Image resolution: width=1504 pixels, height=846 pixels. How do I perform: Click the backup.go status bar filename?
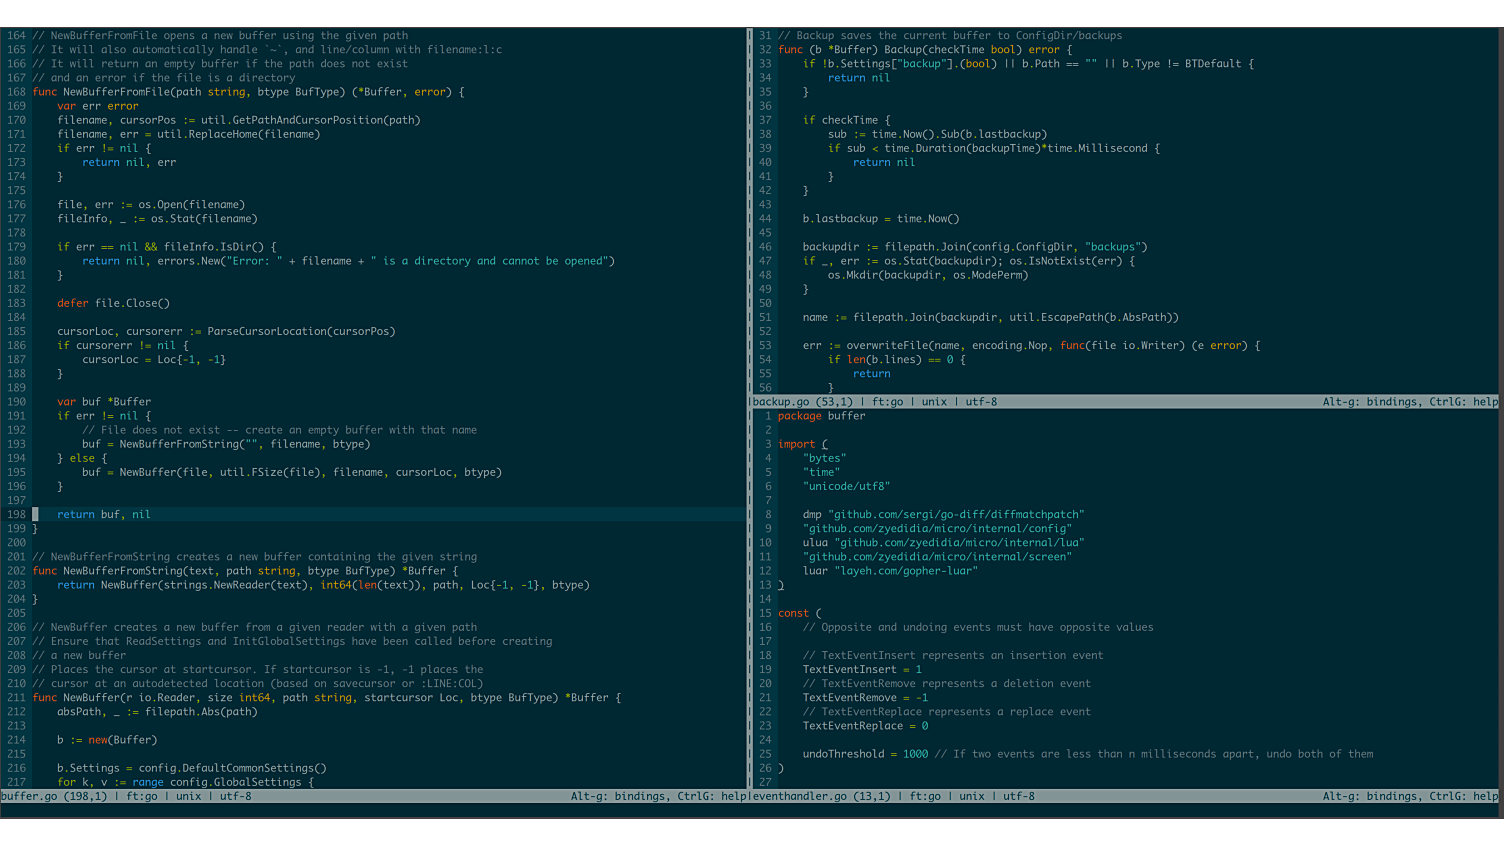781,401
